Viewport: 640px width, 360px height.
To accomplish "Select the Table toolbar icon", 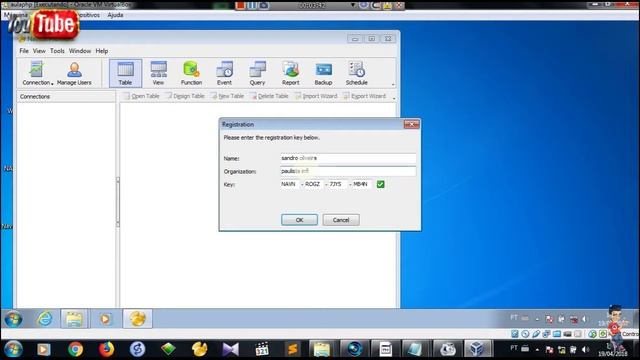I will click(x=125, y=73).
